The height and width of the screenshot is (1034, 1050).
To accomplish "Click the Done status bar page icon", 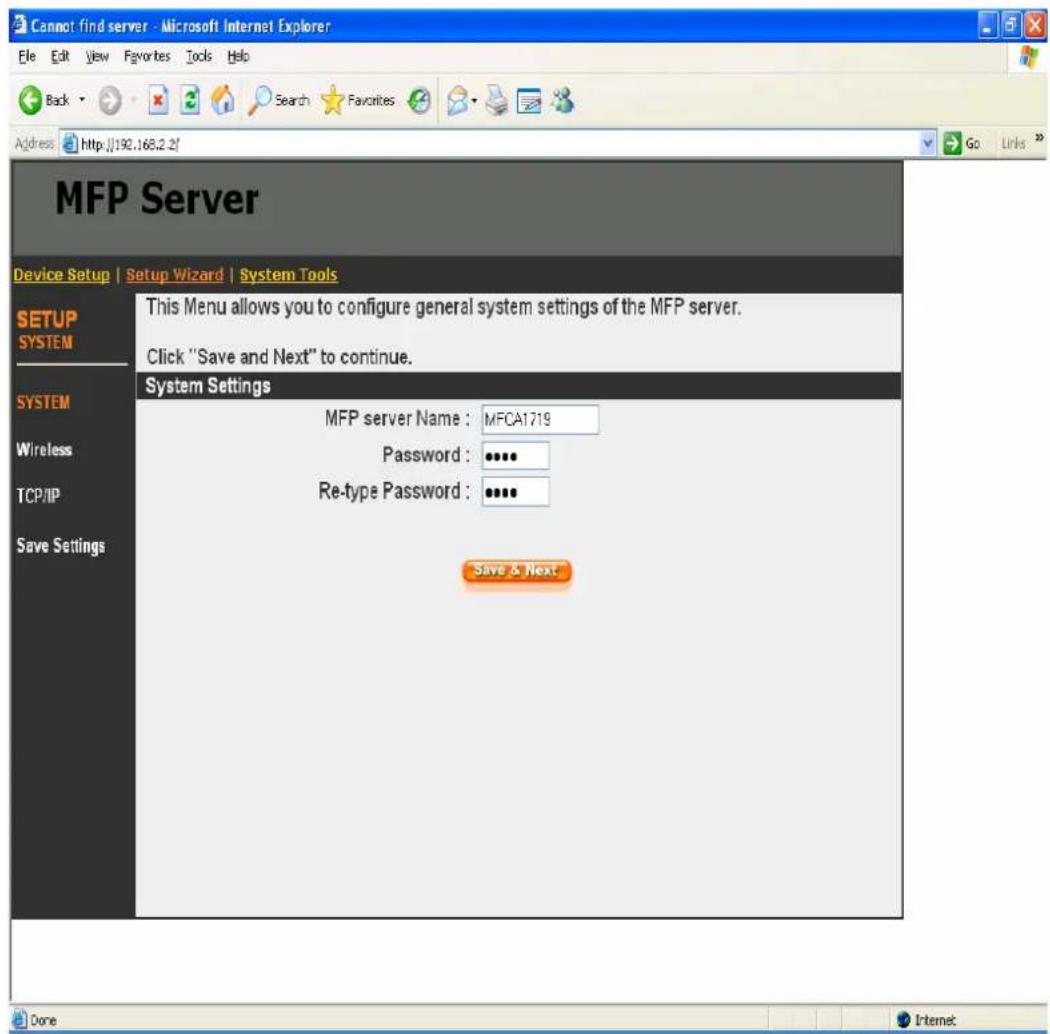I will click(19, 1019).
